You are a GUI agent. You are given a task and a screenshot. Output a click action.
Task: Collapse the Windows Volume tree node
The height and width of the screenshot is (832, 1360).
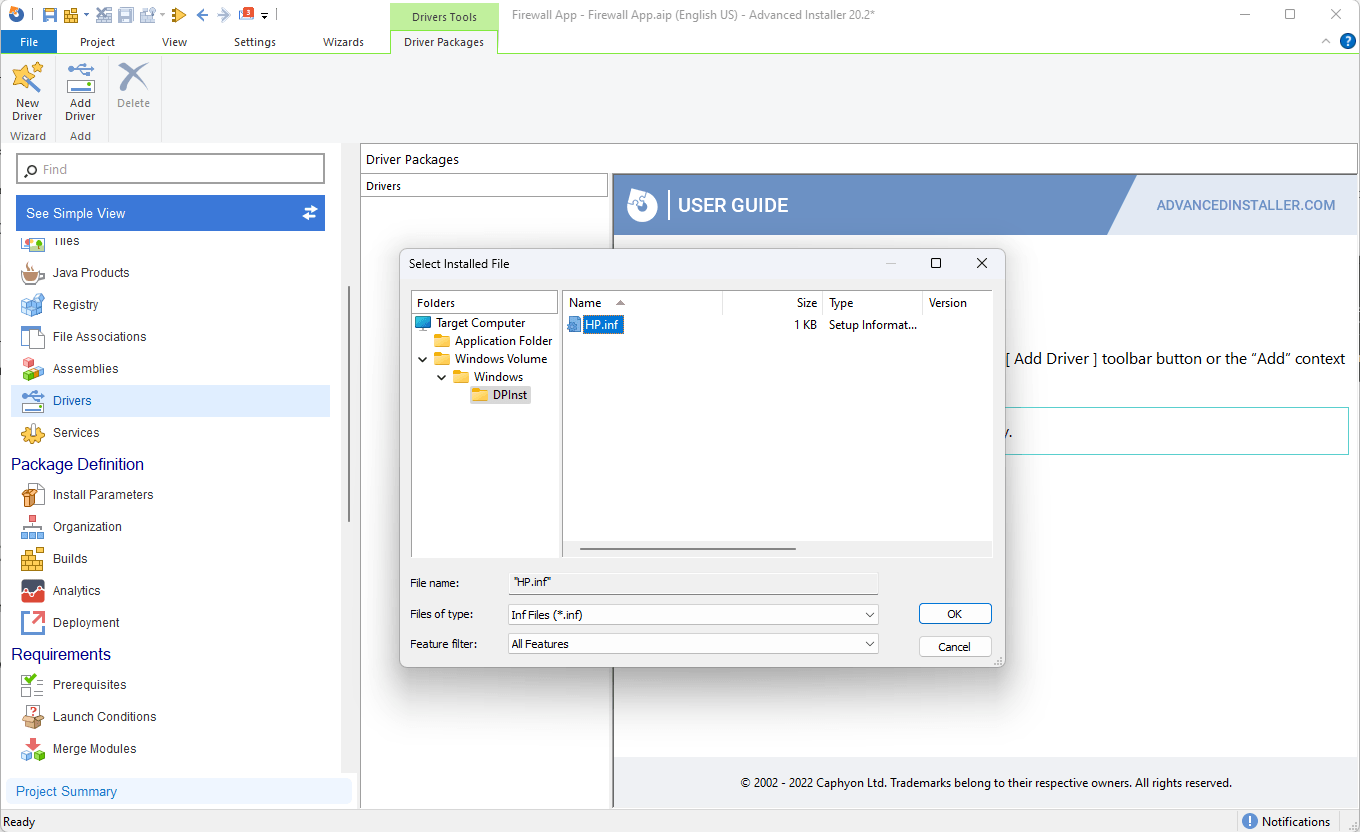[x=423, y=359]
